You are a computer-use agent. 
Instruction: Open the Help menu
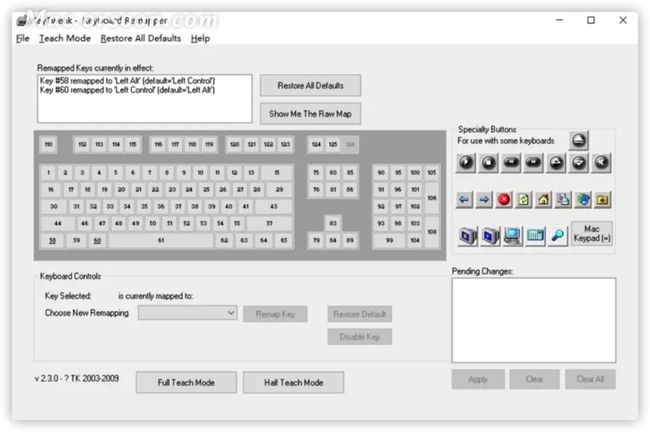click(x=200, y=39)
